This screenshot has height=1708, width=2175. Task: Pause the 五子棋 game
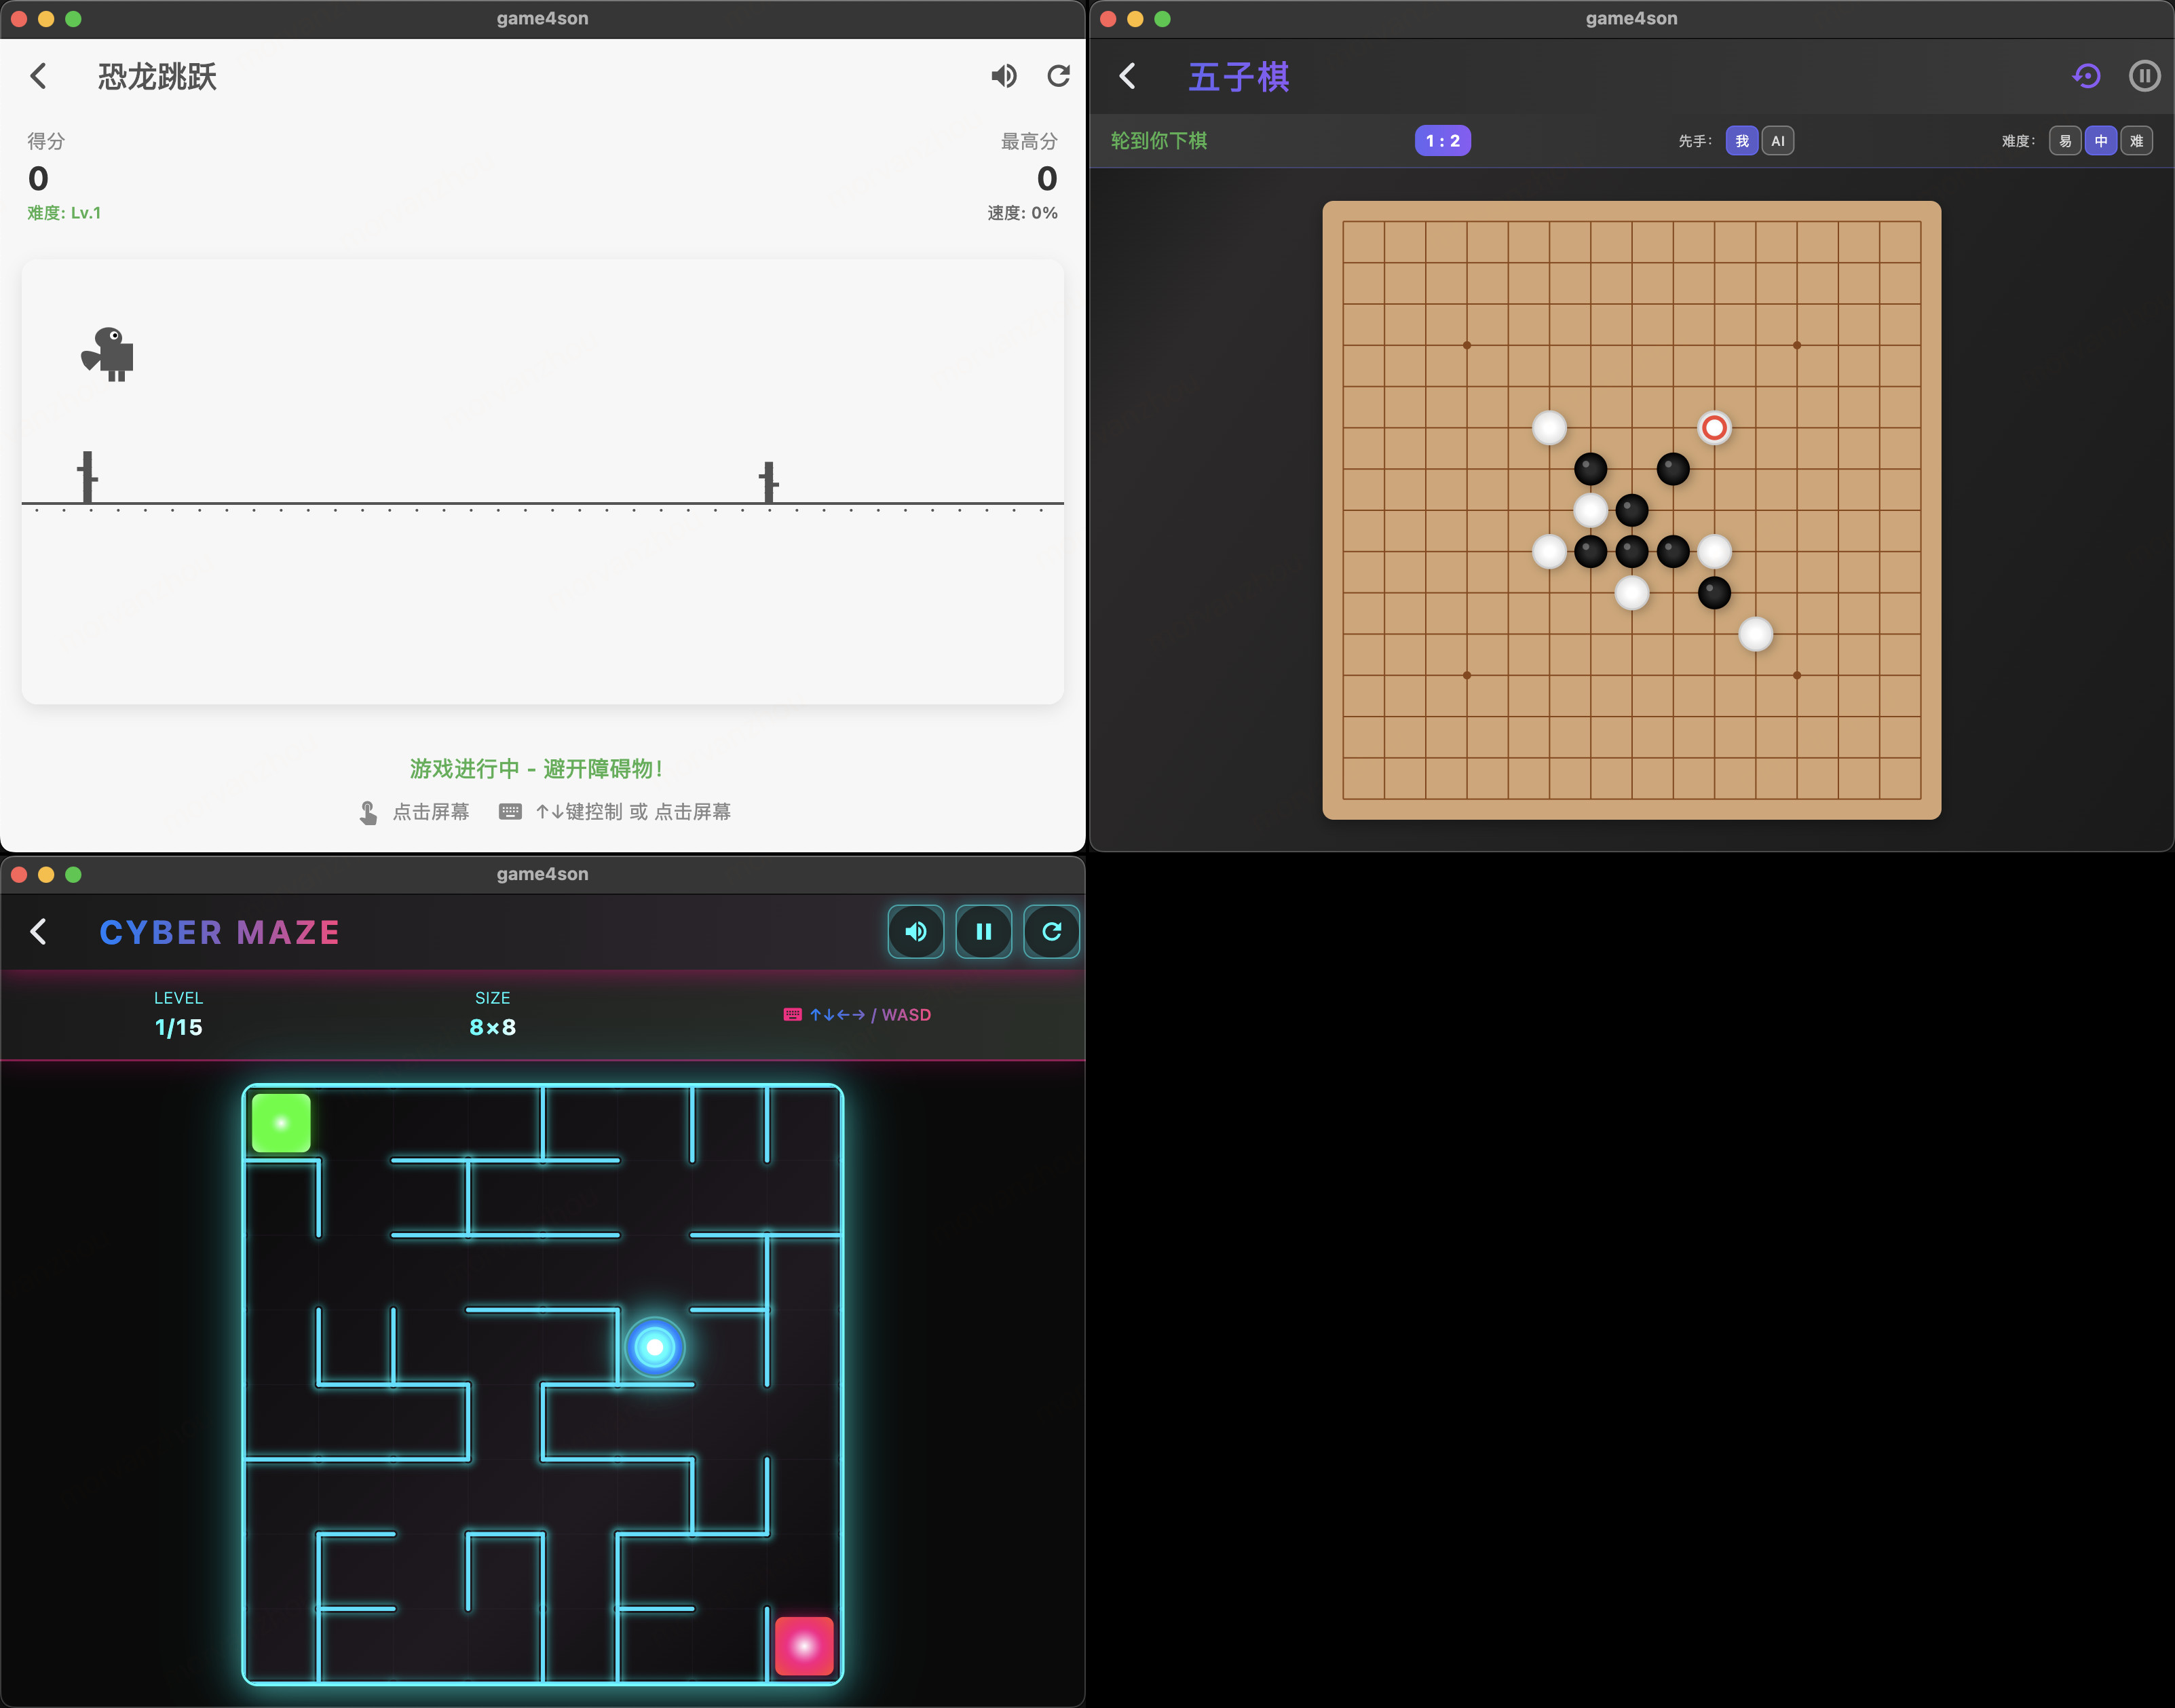click(x=2144, y=76)
